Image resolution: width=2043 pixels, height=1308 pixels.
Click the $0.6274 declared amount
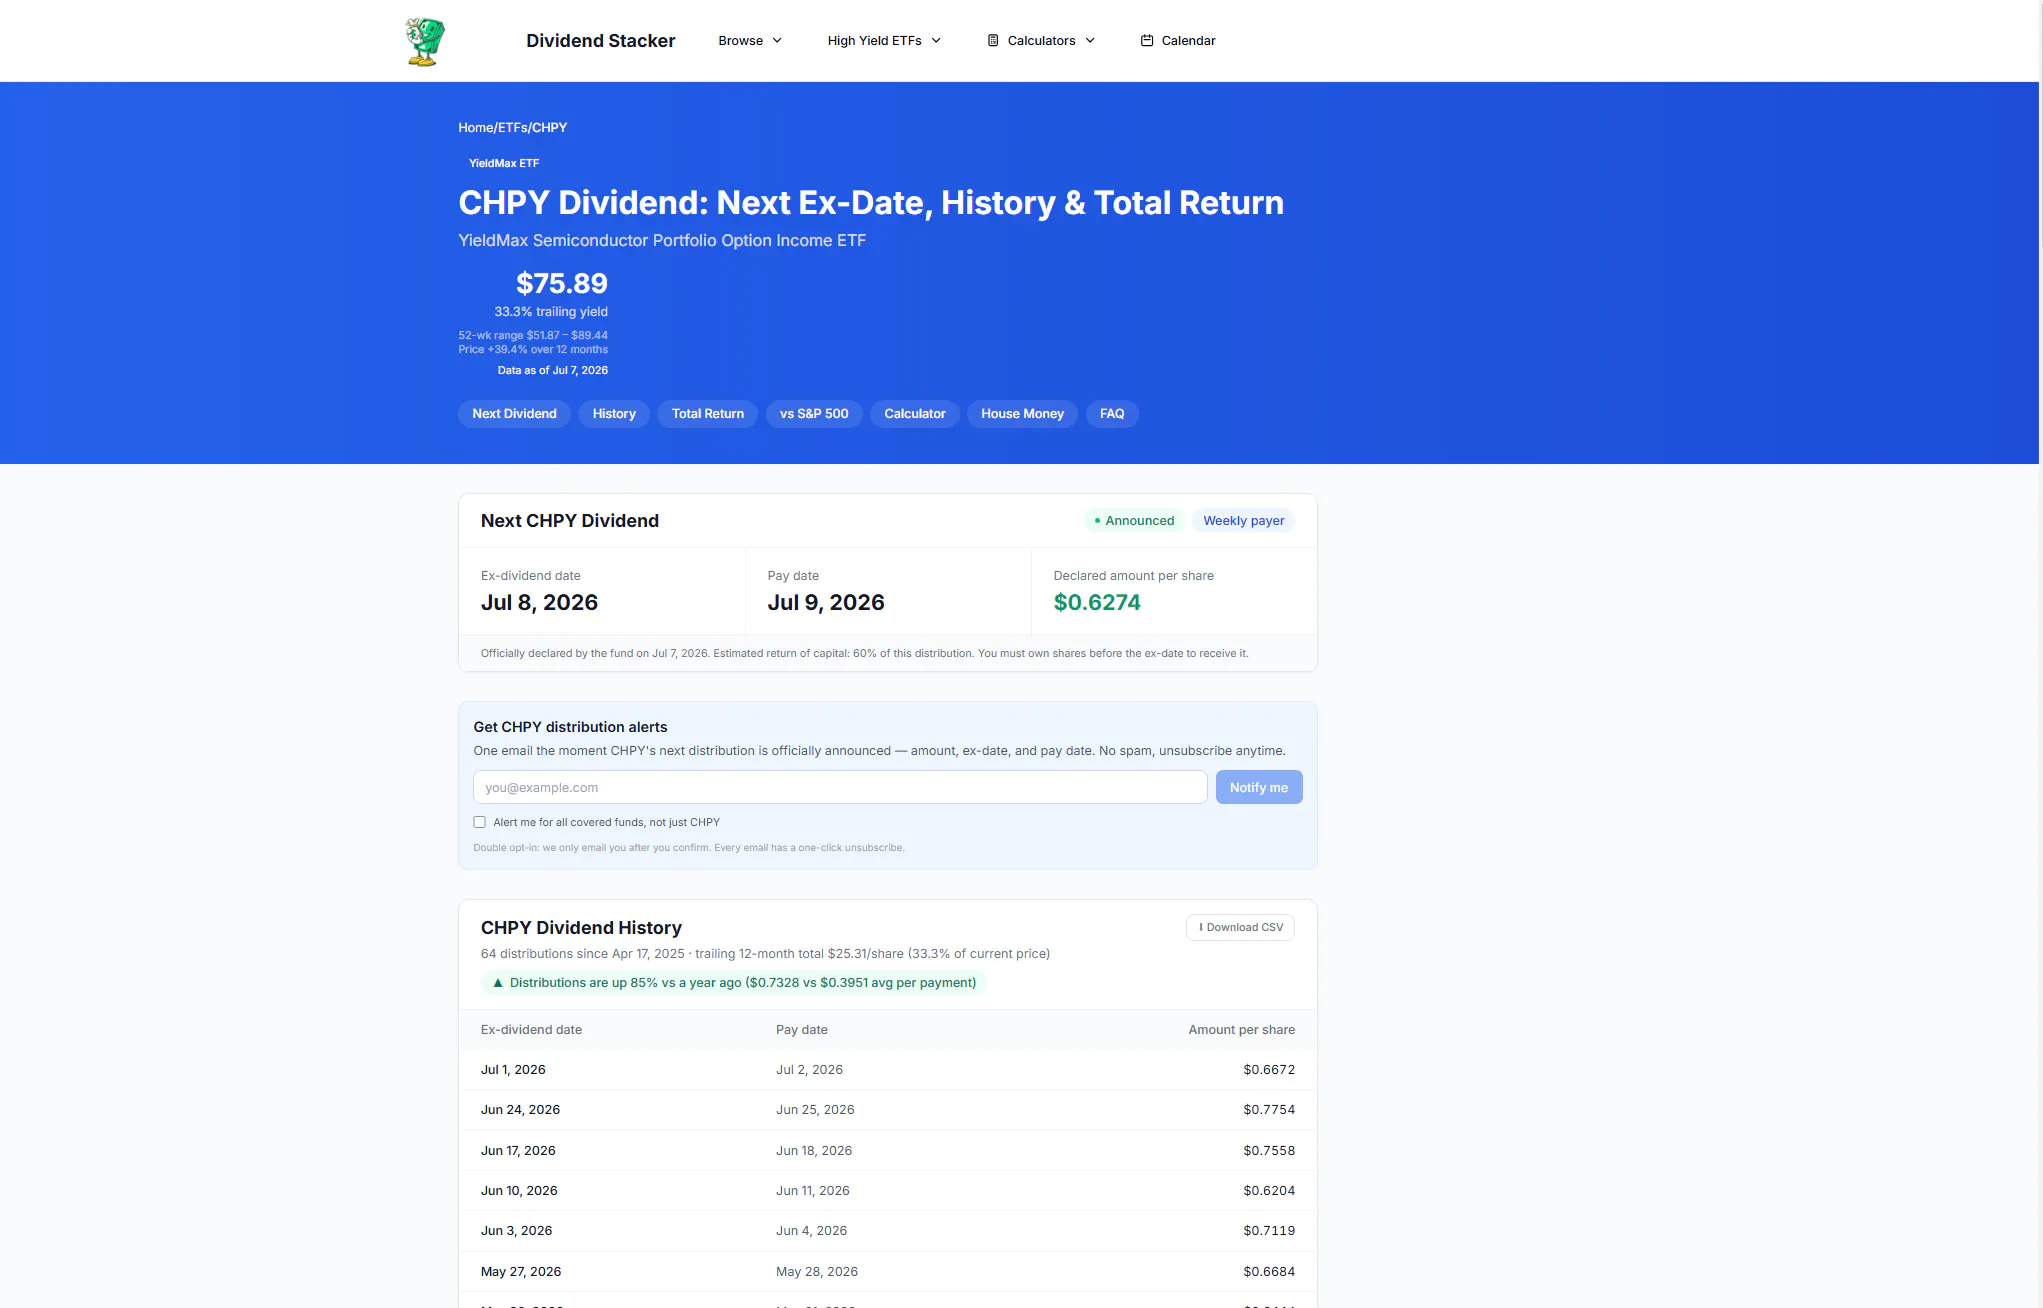[x=1097, y=603]
